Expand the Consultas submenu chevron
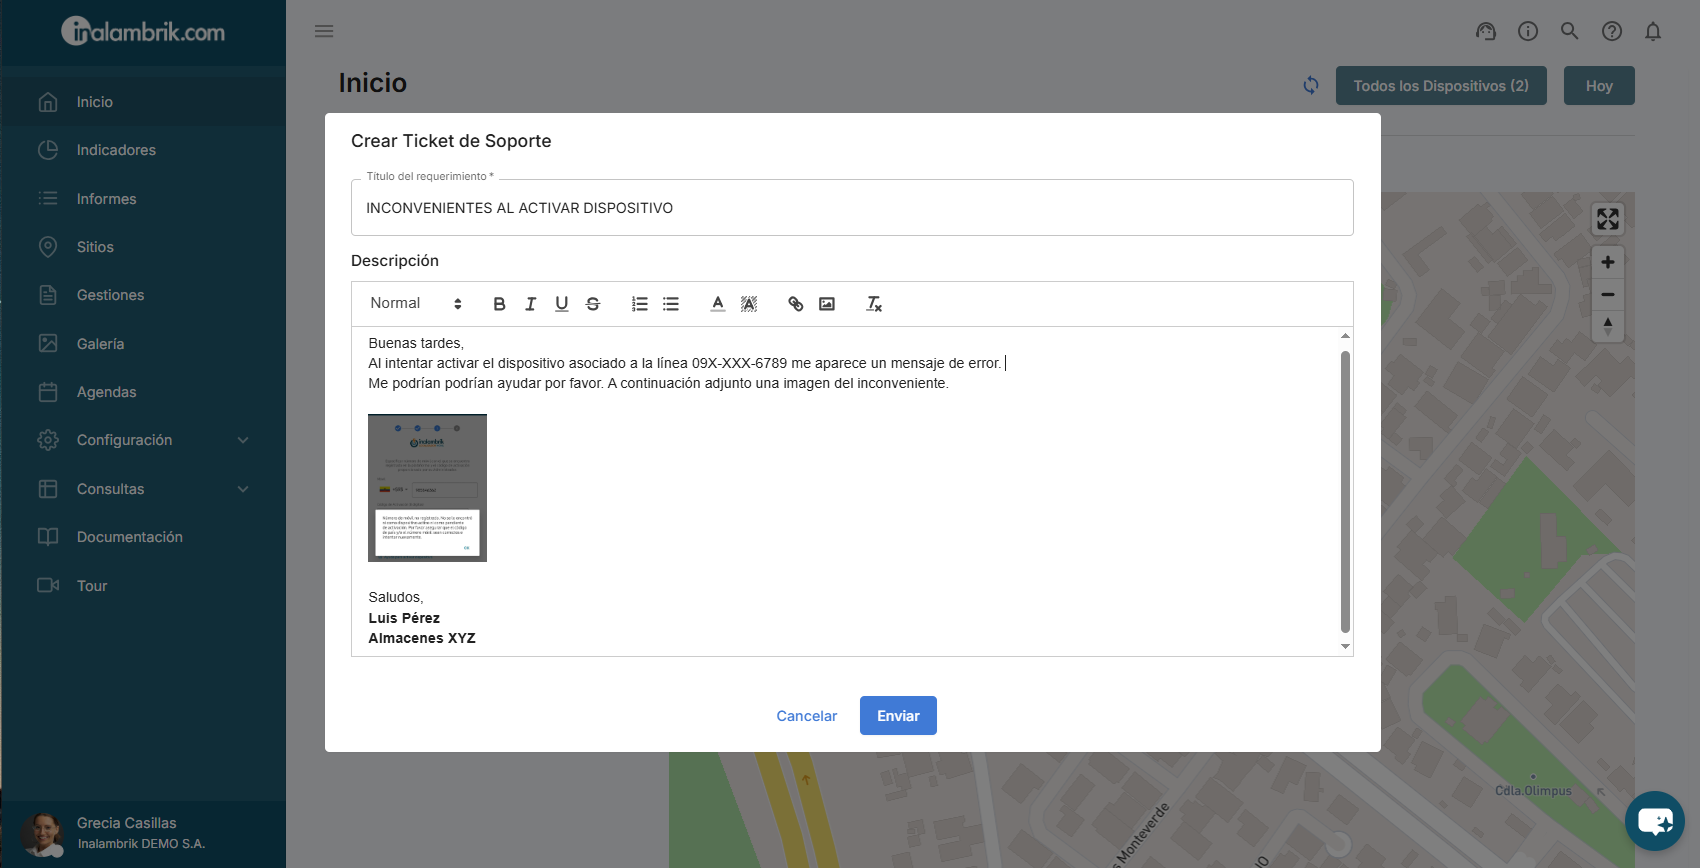 click(243, 489)
